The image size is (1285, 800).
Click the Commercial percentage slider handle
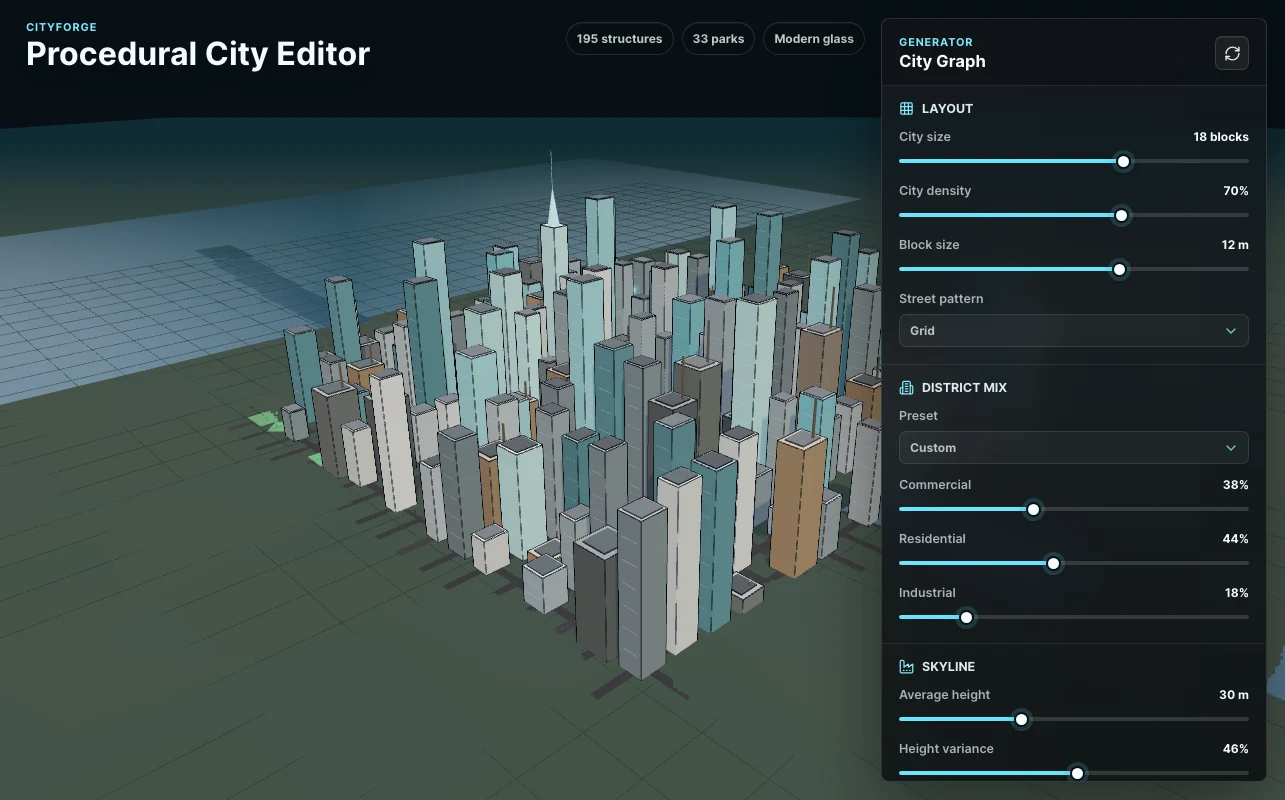pyautogui.click(x=1033, y=509)
